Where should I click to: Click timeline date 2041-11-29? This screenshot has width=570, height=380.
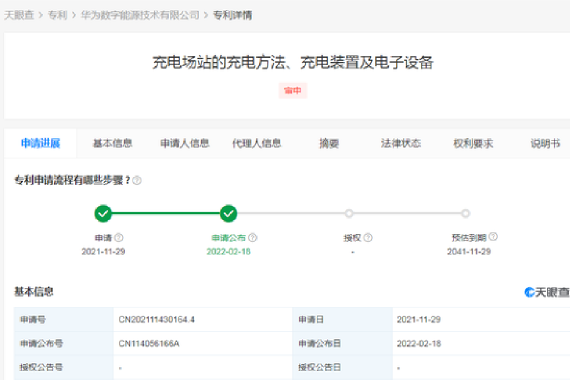pos(469,252)
